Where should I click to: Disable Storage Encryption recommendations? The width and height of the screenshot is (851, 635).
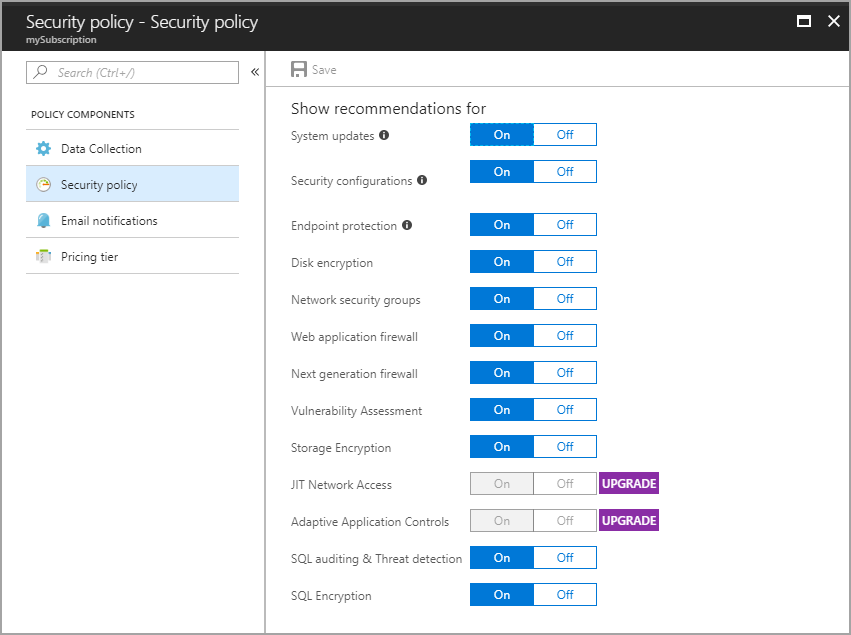(x=565, y=447)
